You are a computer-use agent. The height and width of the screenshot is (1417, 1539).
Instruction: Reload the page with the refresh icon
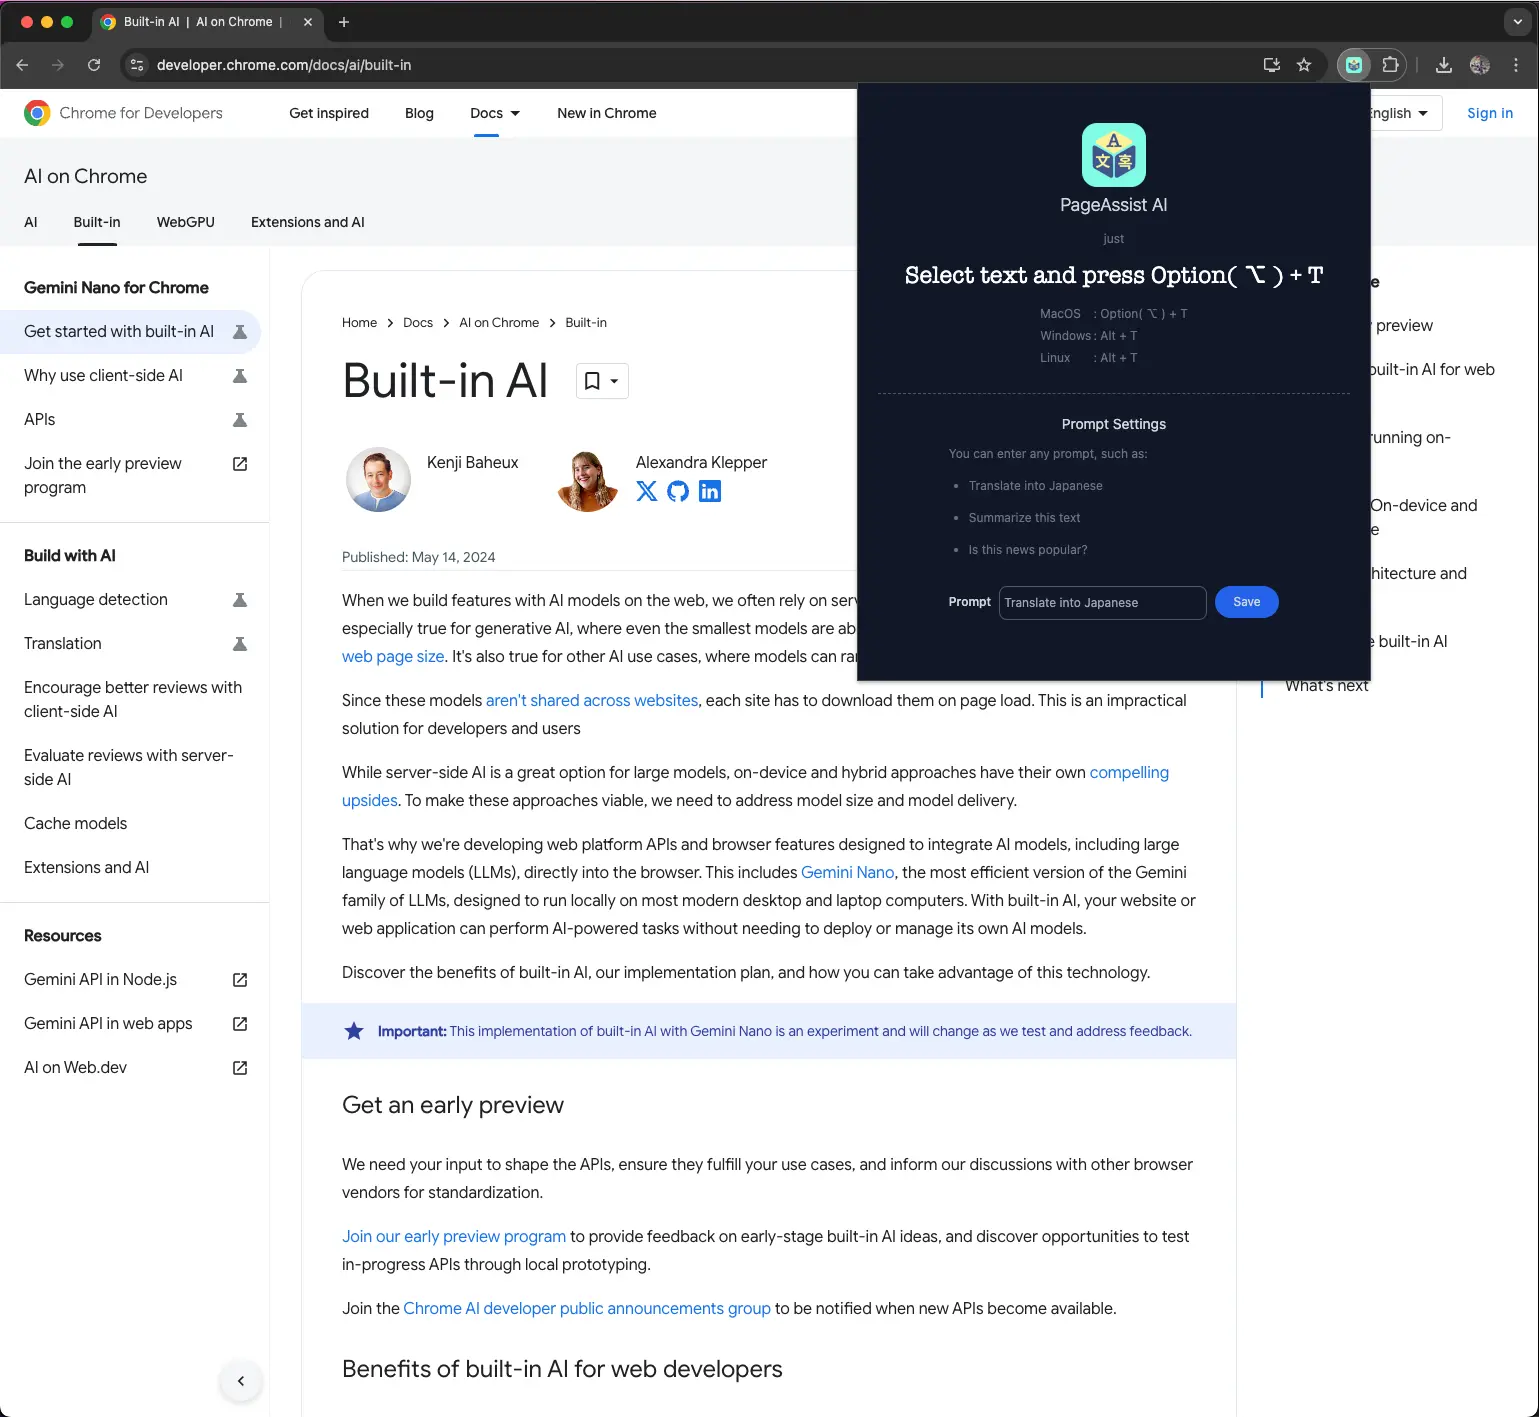94,65
